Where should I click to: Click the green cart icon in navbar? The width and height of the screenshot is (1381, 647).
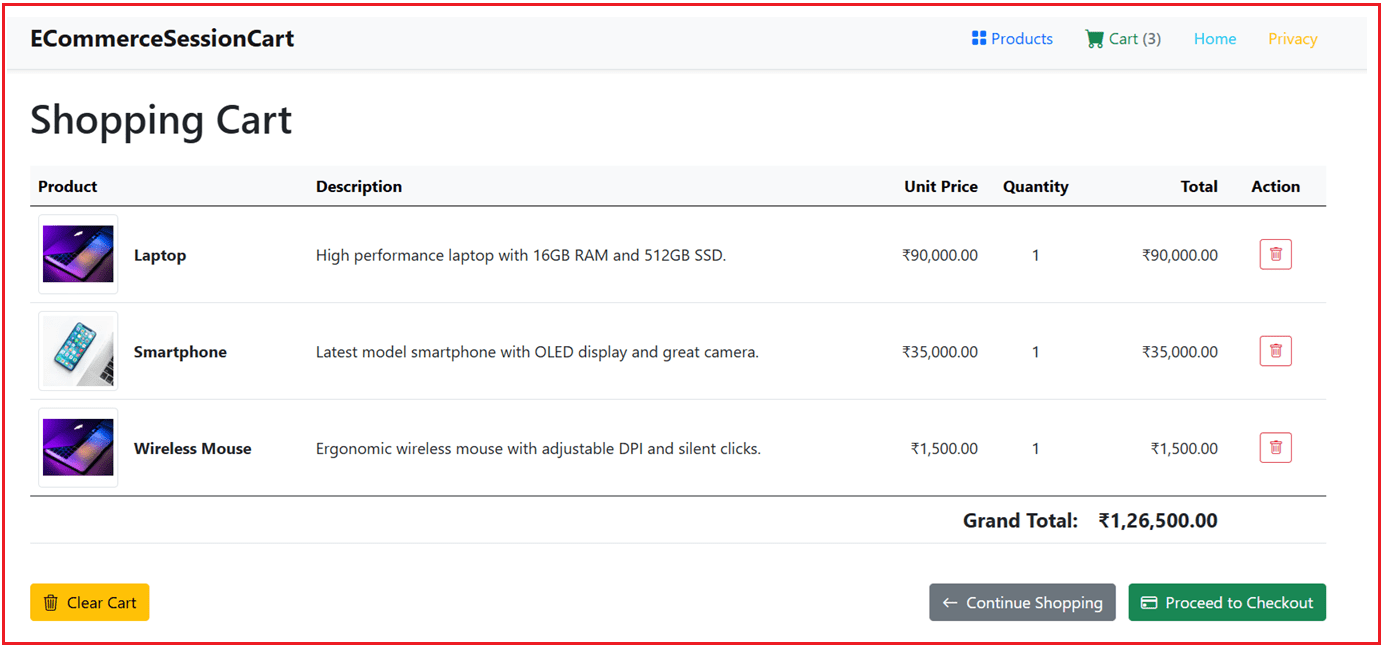click(x=1094, y=39)
